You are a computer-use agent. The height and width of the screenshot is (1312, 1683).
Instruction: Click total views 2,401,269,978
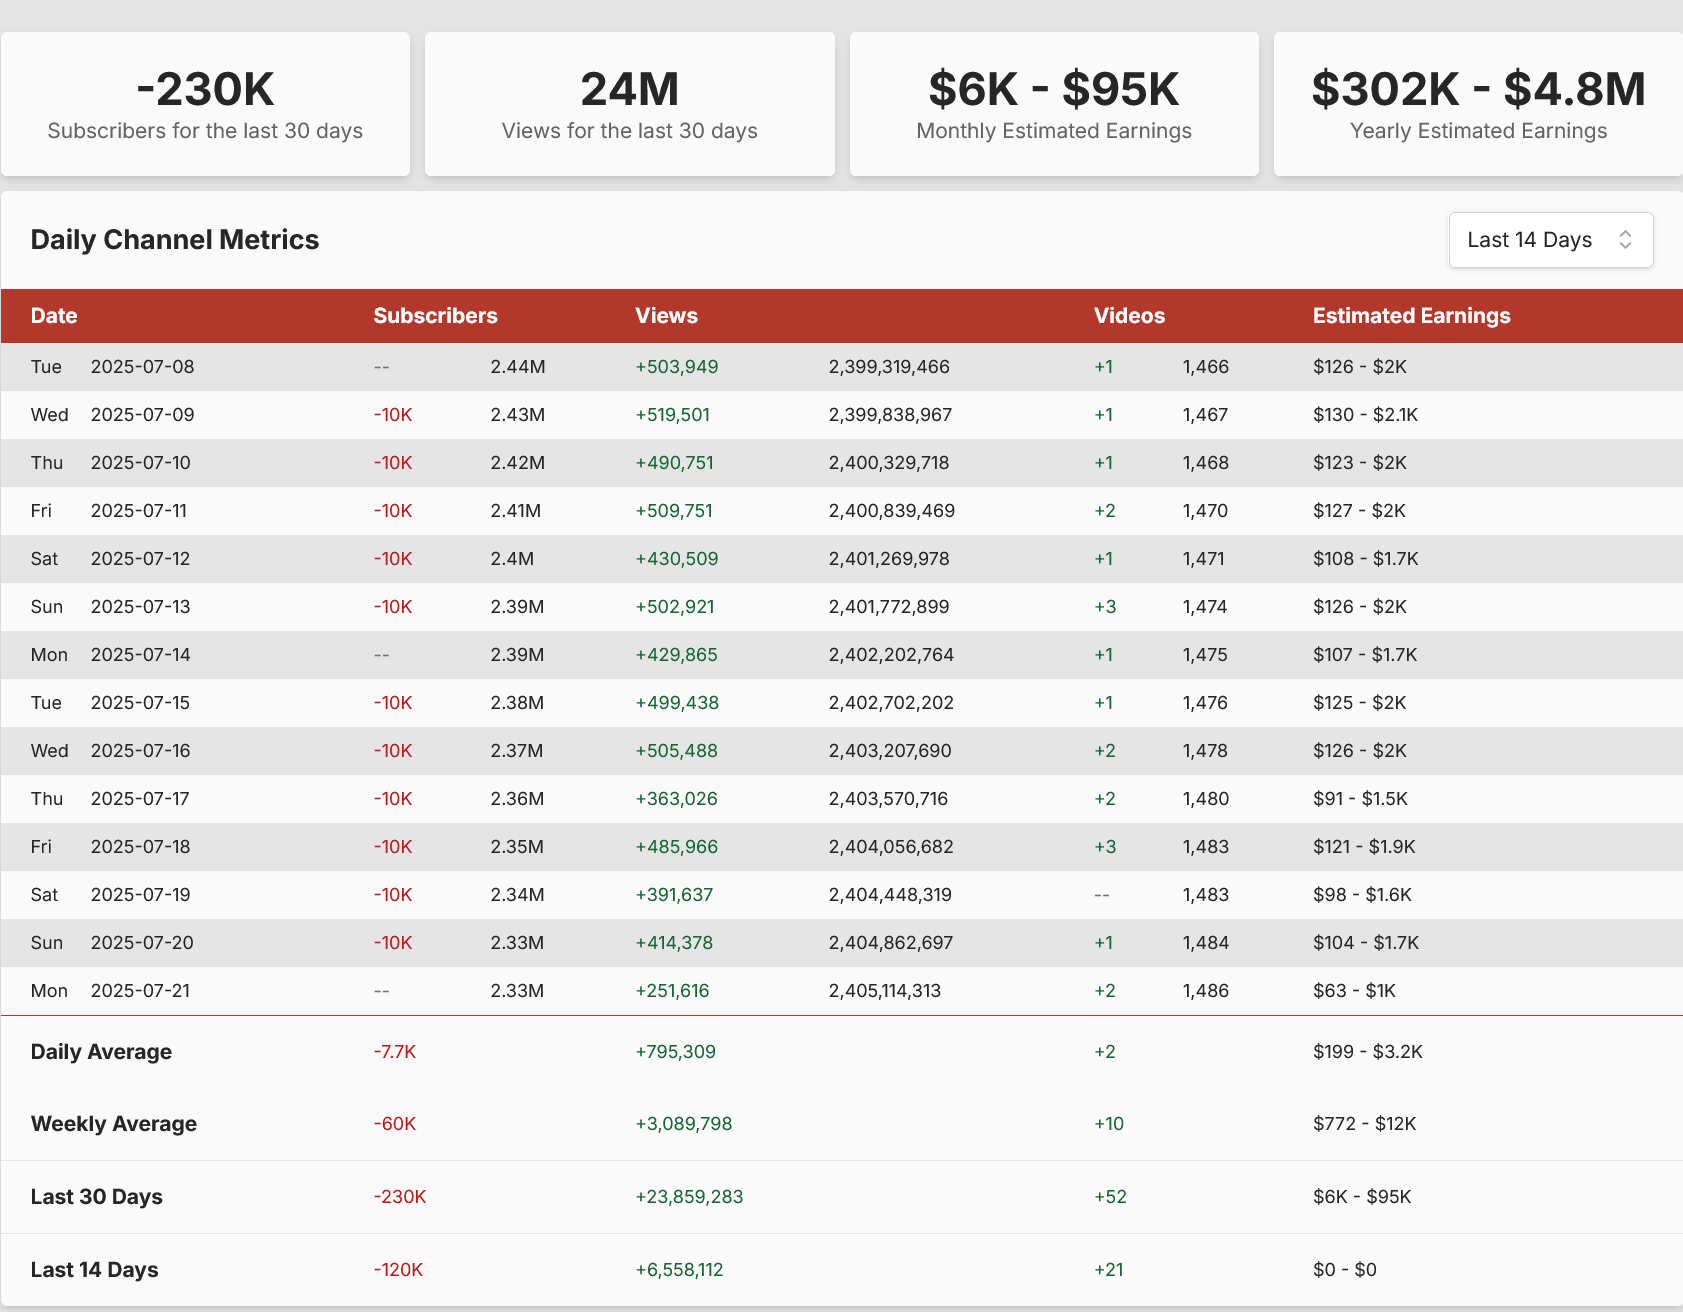point(889,559)
